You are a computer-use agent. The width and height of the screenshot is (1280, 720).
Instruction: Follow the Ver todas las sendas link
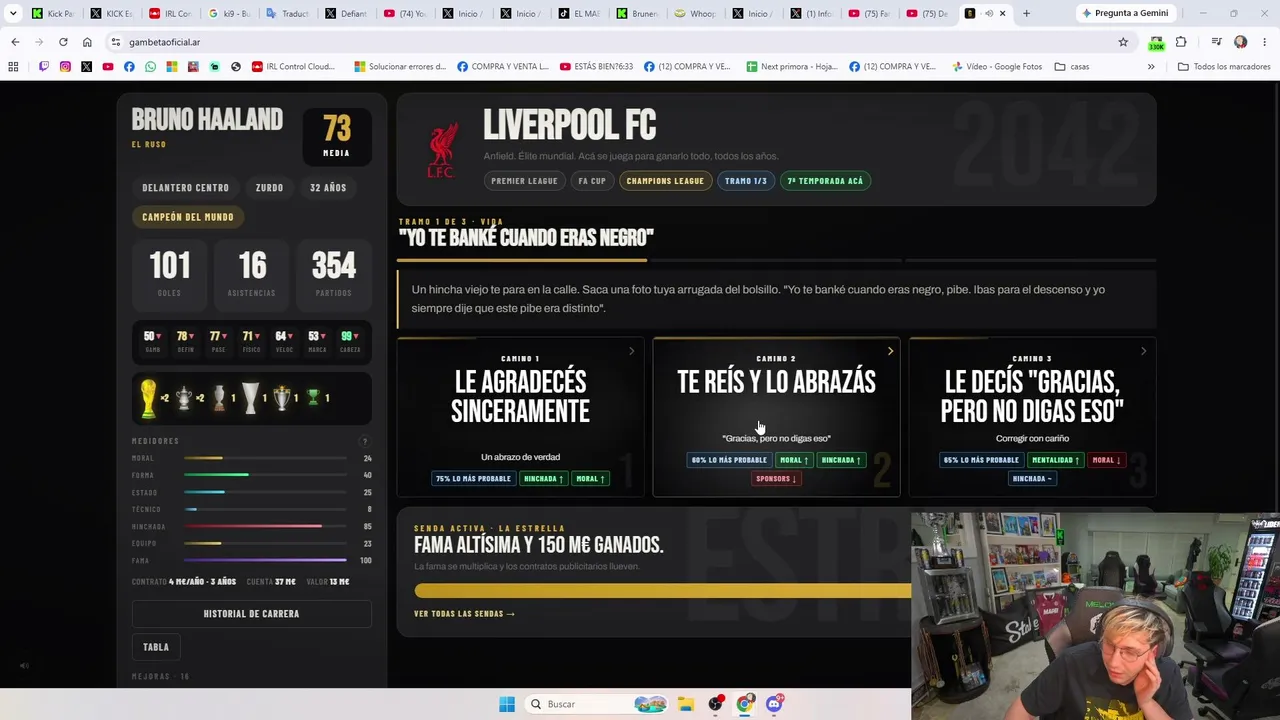coord(464,614)
